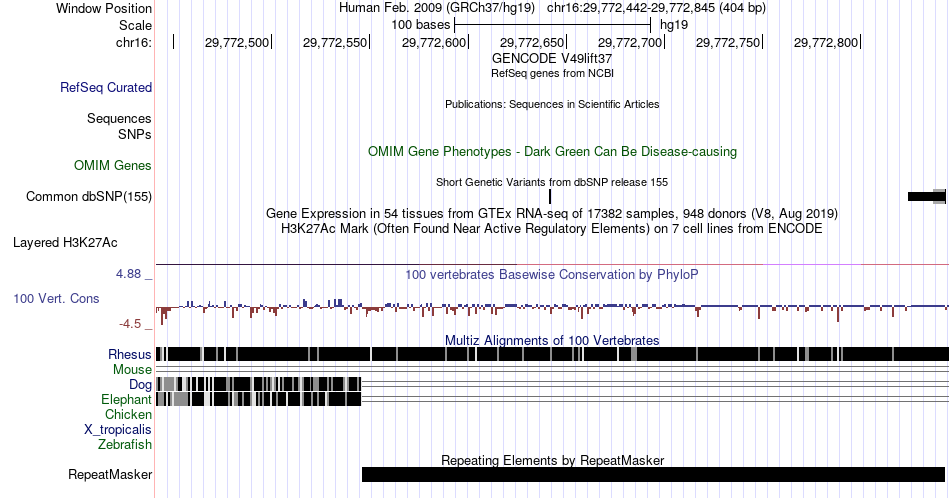Select the OMIM Genes track label
950x498 pixels.
113,165
